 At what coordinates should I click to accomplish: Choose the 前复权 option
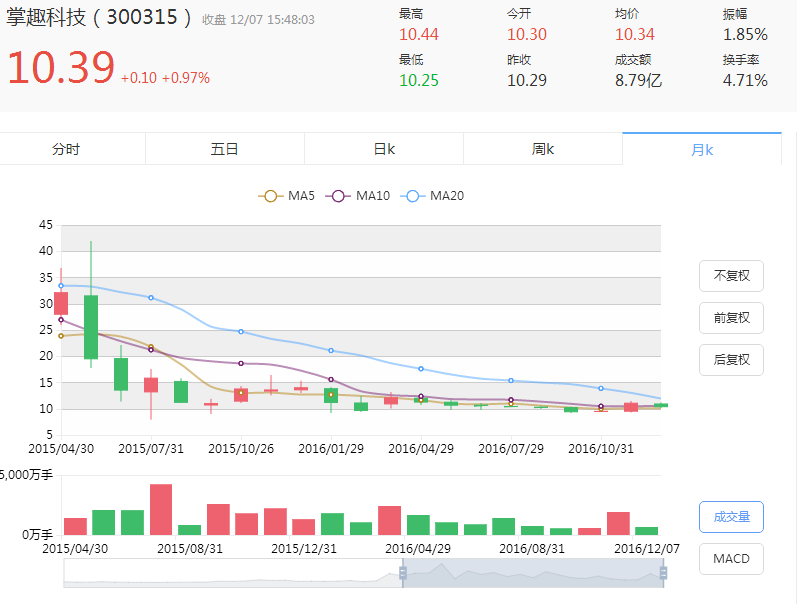731,318
